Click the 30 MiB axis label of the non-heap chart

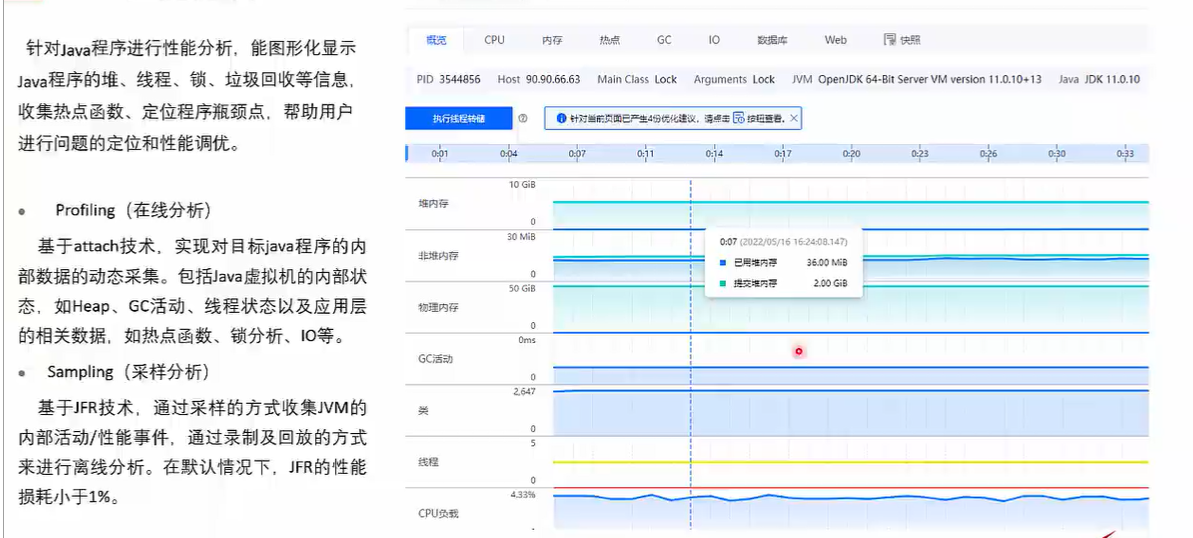[x=522, y=237]
